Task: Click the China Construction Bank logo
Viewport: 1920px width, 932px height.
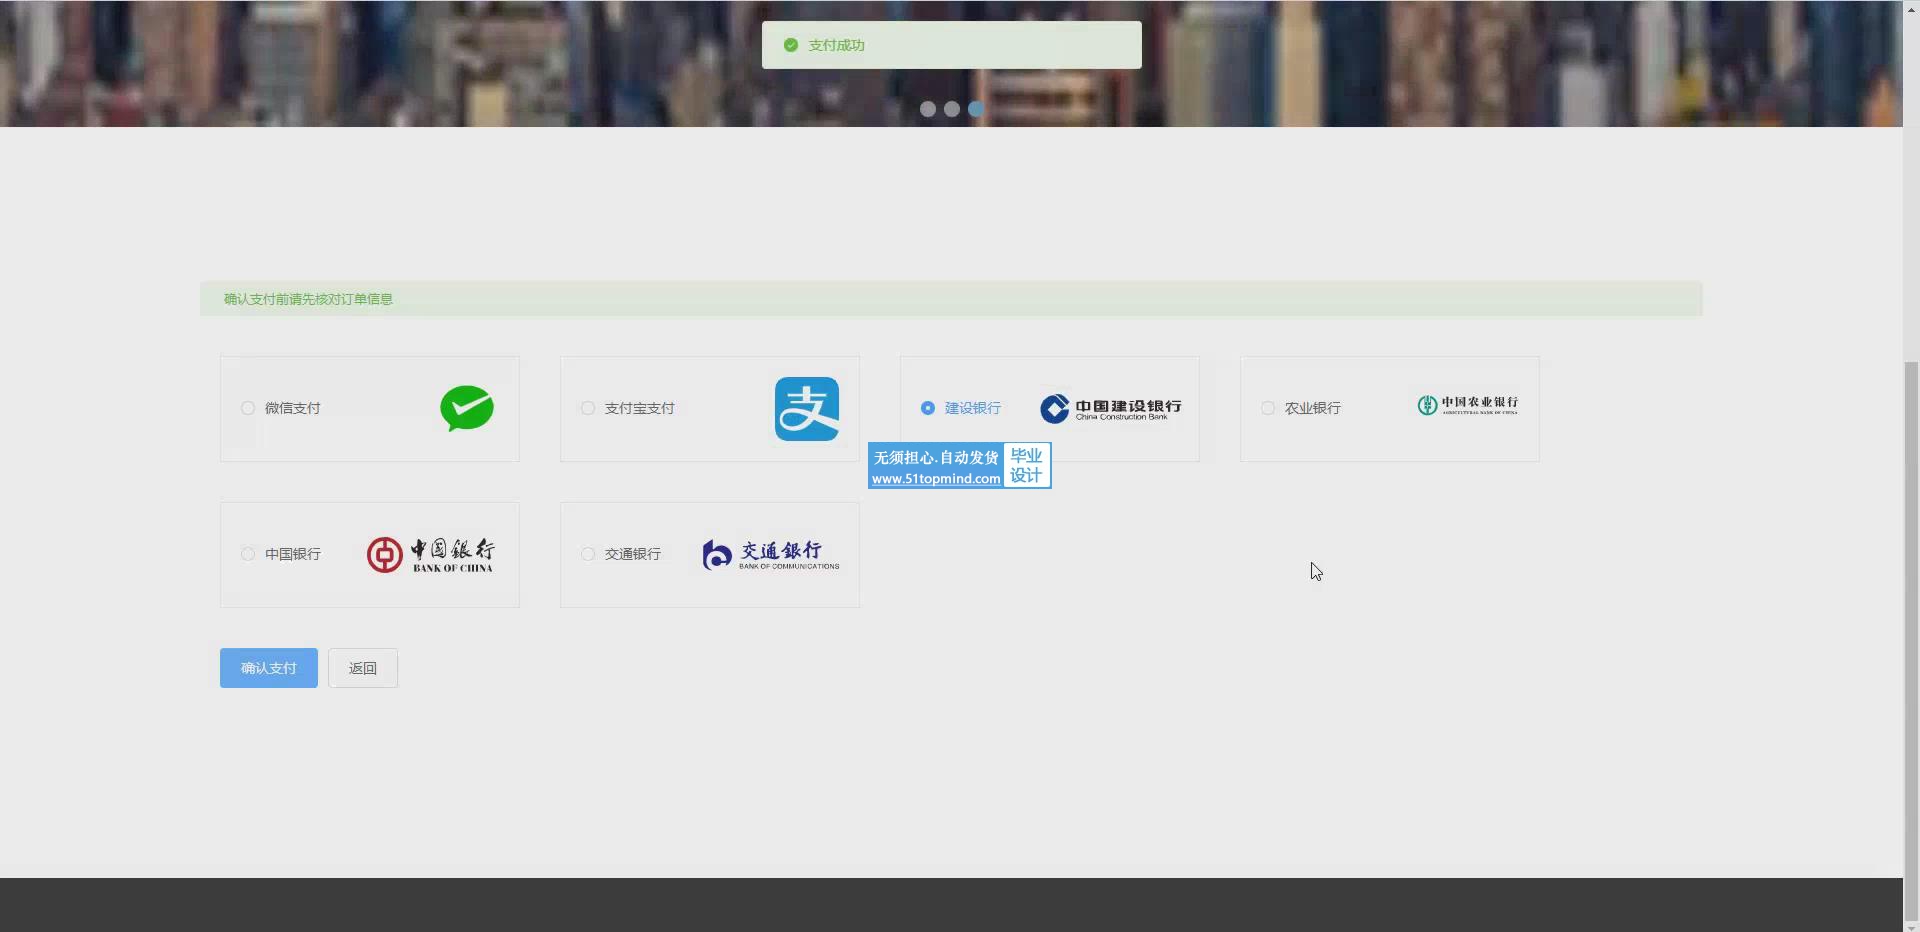Action: click(1111, 408)
